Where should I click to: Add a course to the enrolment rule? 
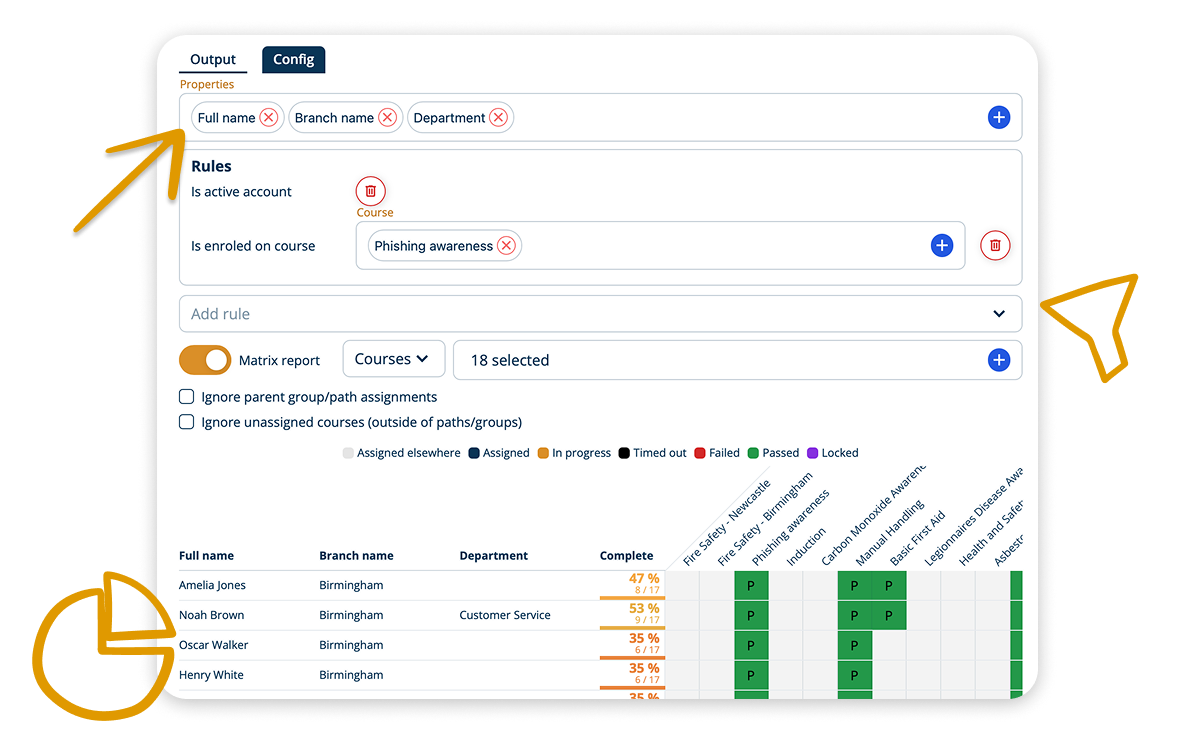[x=941, y=246]
